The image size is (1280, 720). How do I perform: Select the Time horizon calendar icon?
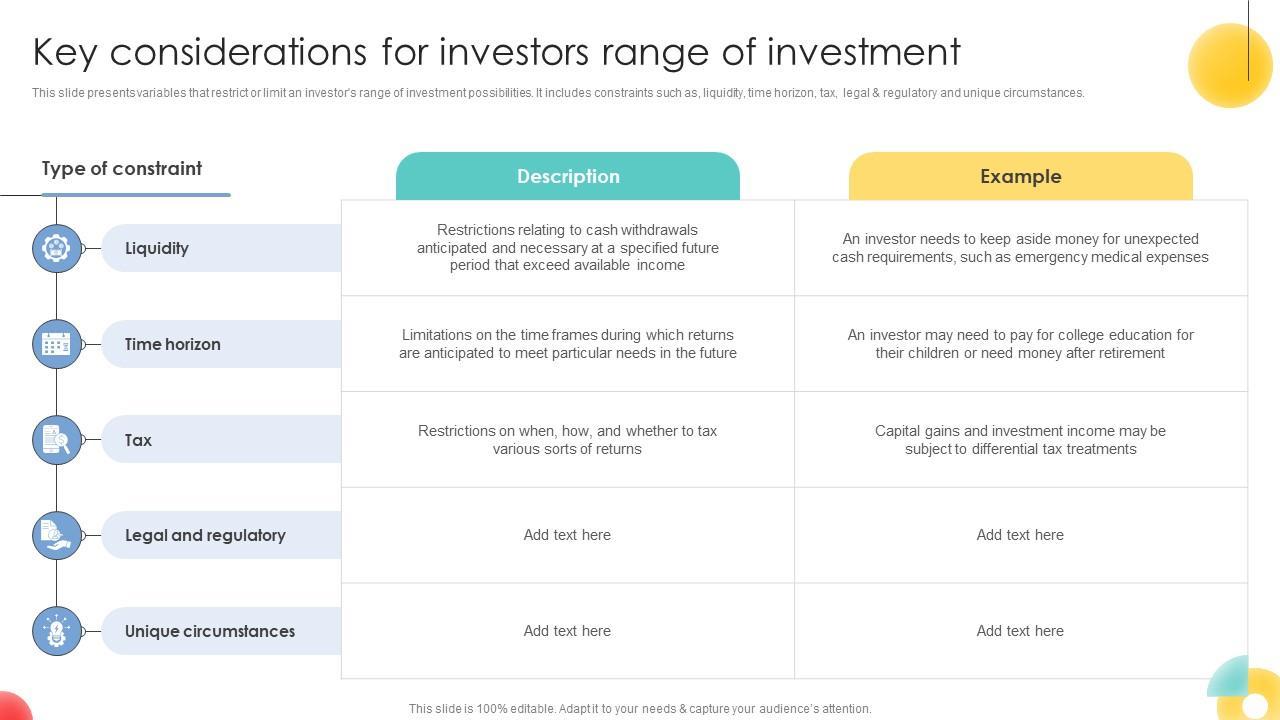57,344
